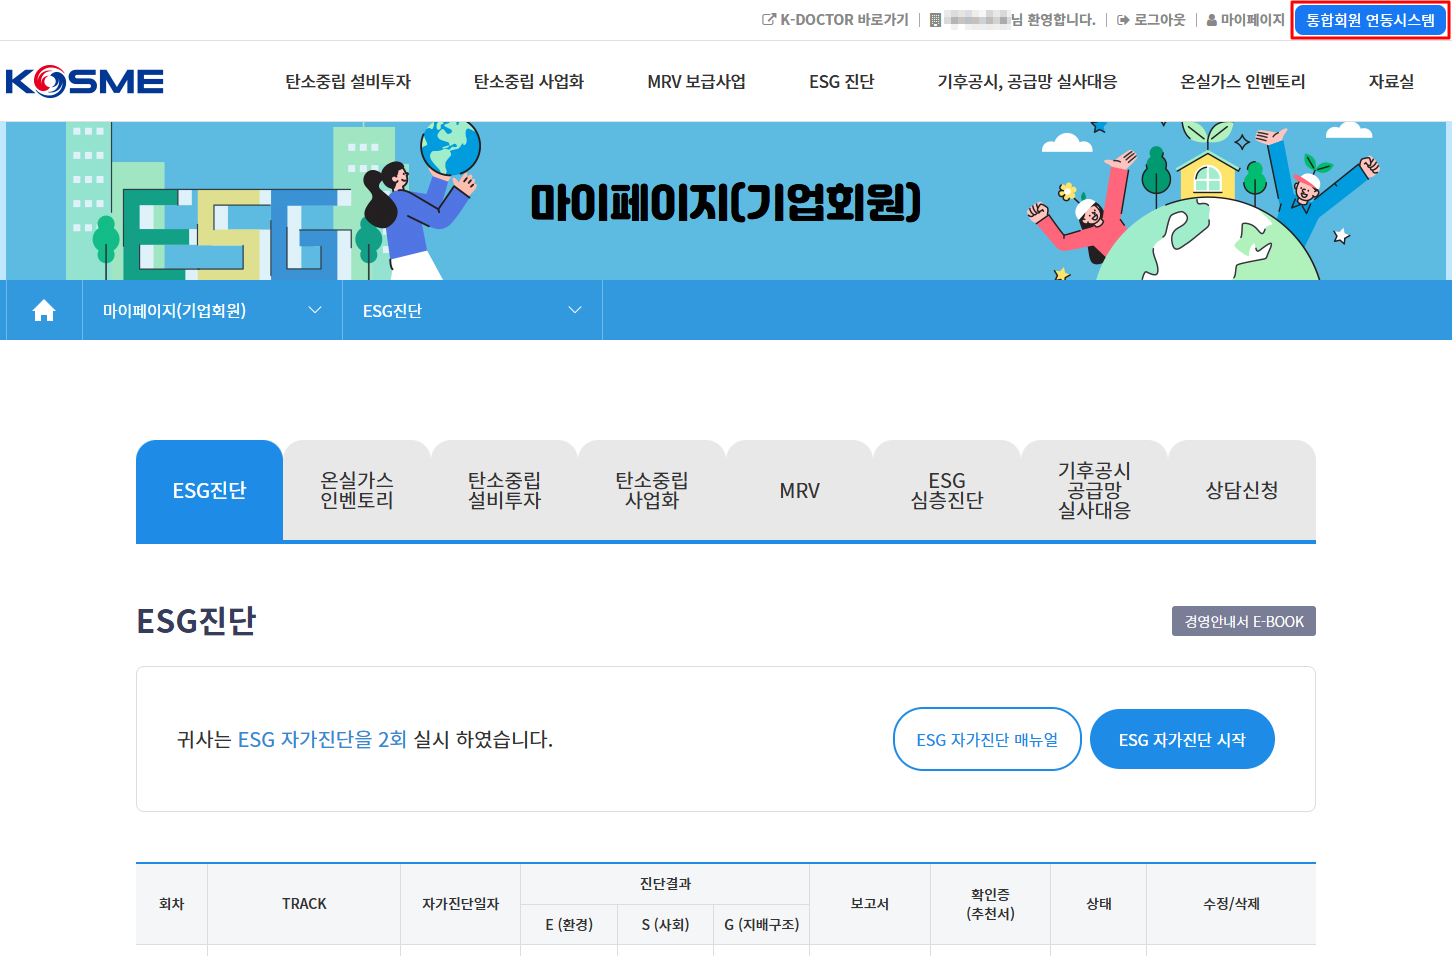Open 탄소중립 사업화 main menu
Image resolution: width=1452 pixels, height=956 pixels.
click(x=529, y=82)
